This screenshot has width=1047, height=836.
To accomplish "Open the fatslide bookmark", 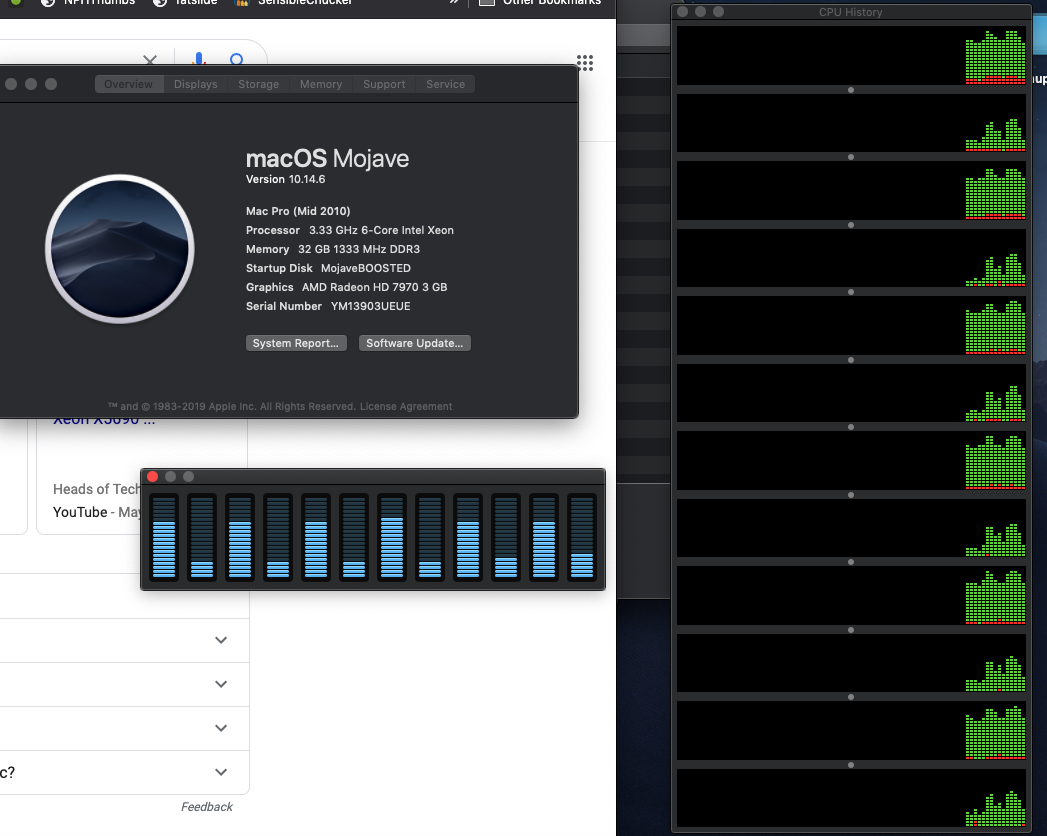I will point(185,3).
